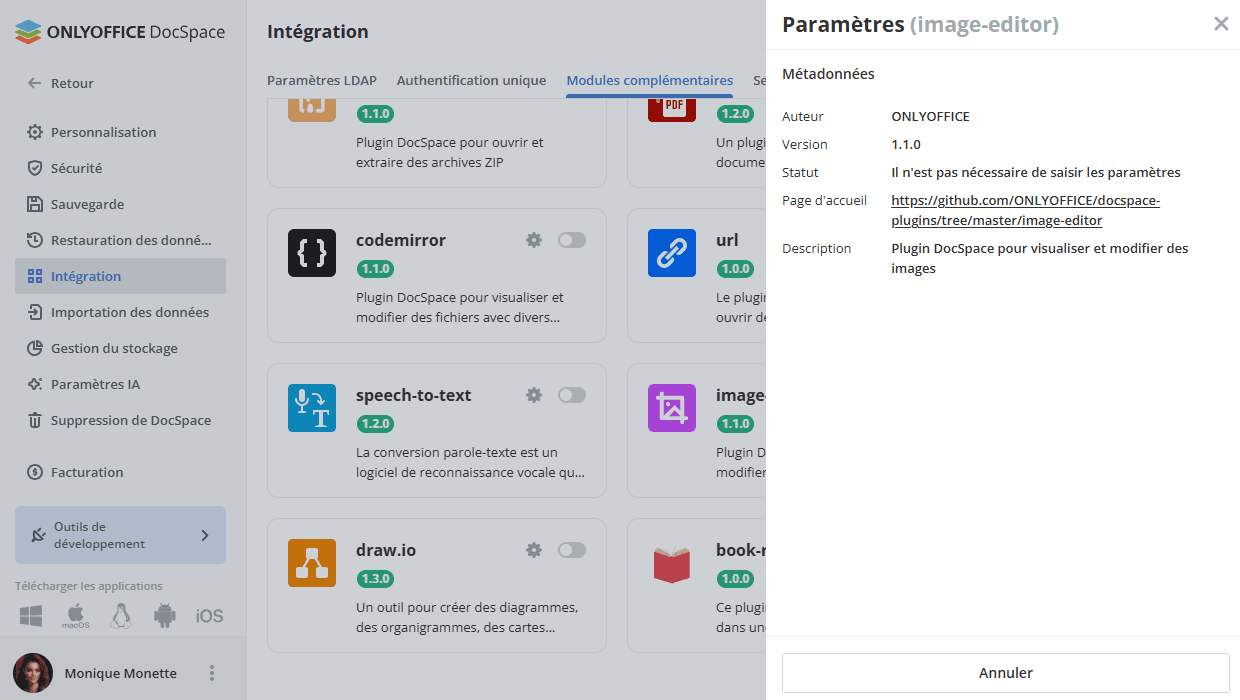
Task: Click the Restauration des données icon
Action: [35, 240]
